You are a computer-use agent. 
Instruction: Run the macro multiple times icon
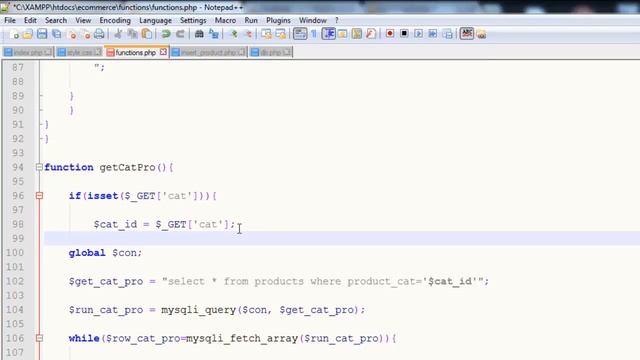(433, 34)
